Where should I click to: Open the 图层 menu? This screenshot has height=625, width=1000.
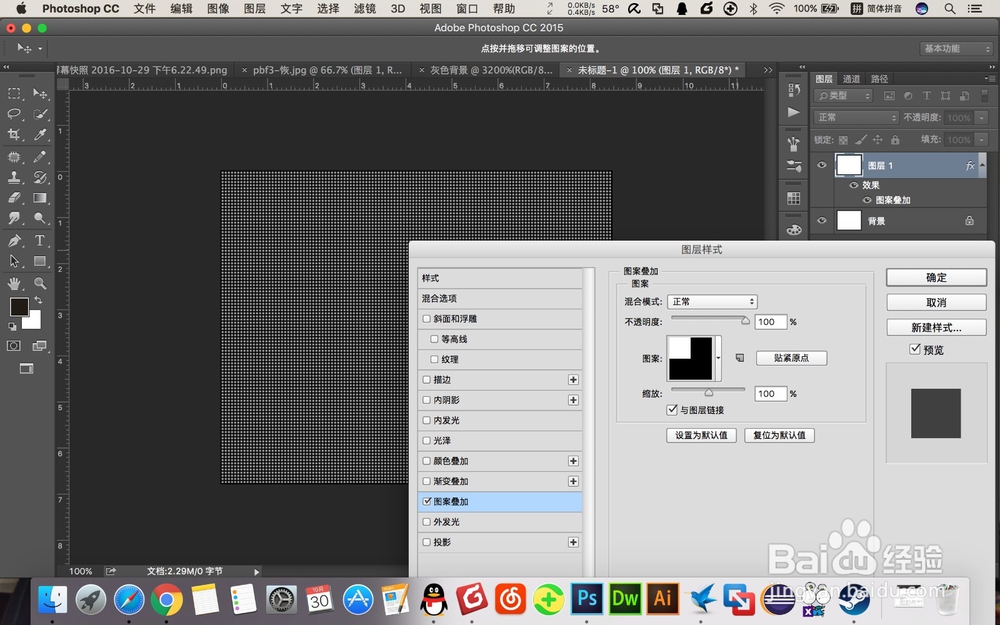point(254,9)
